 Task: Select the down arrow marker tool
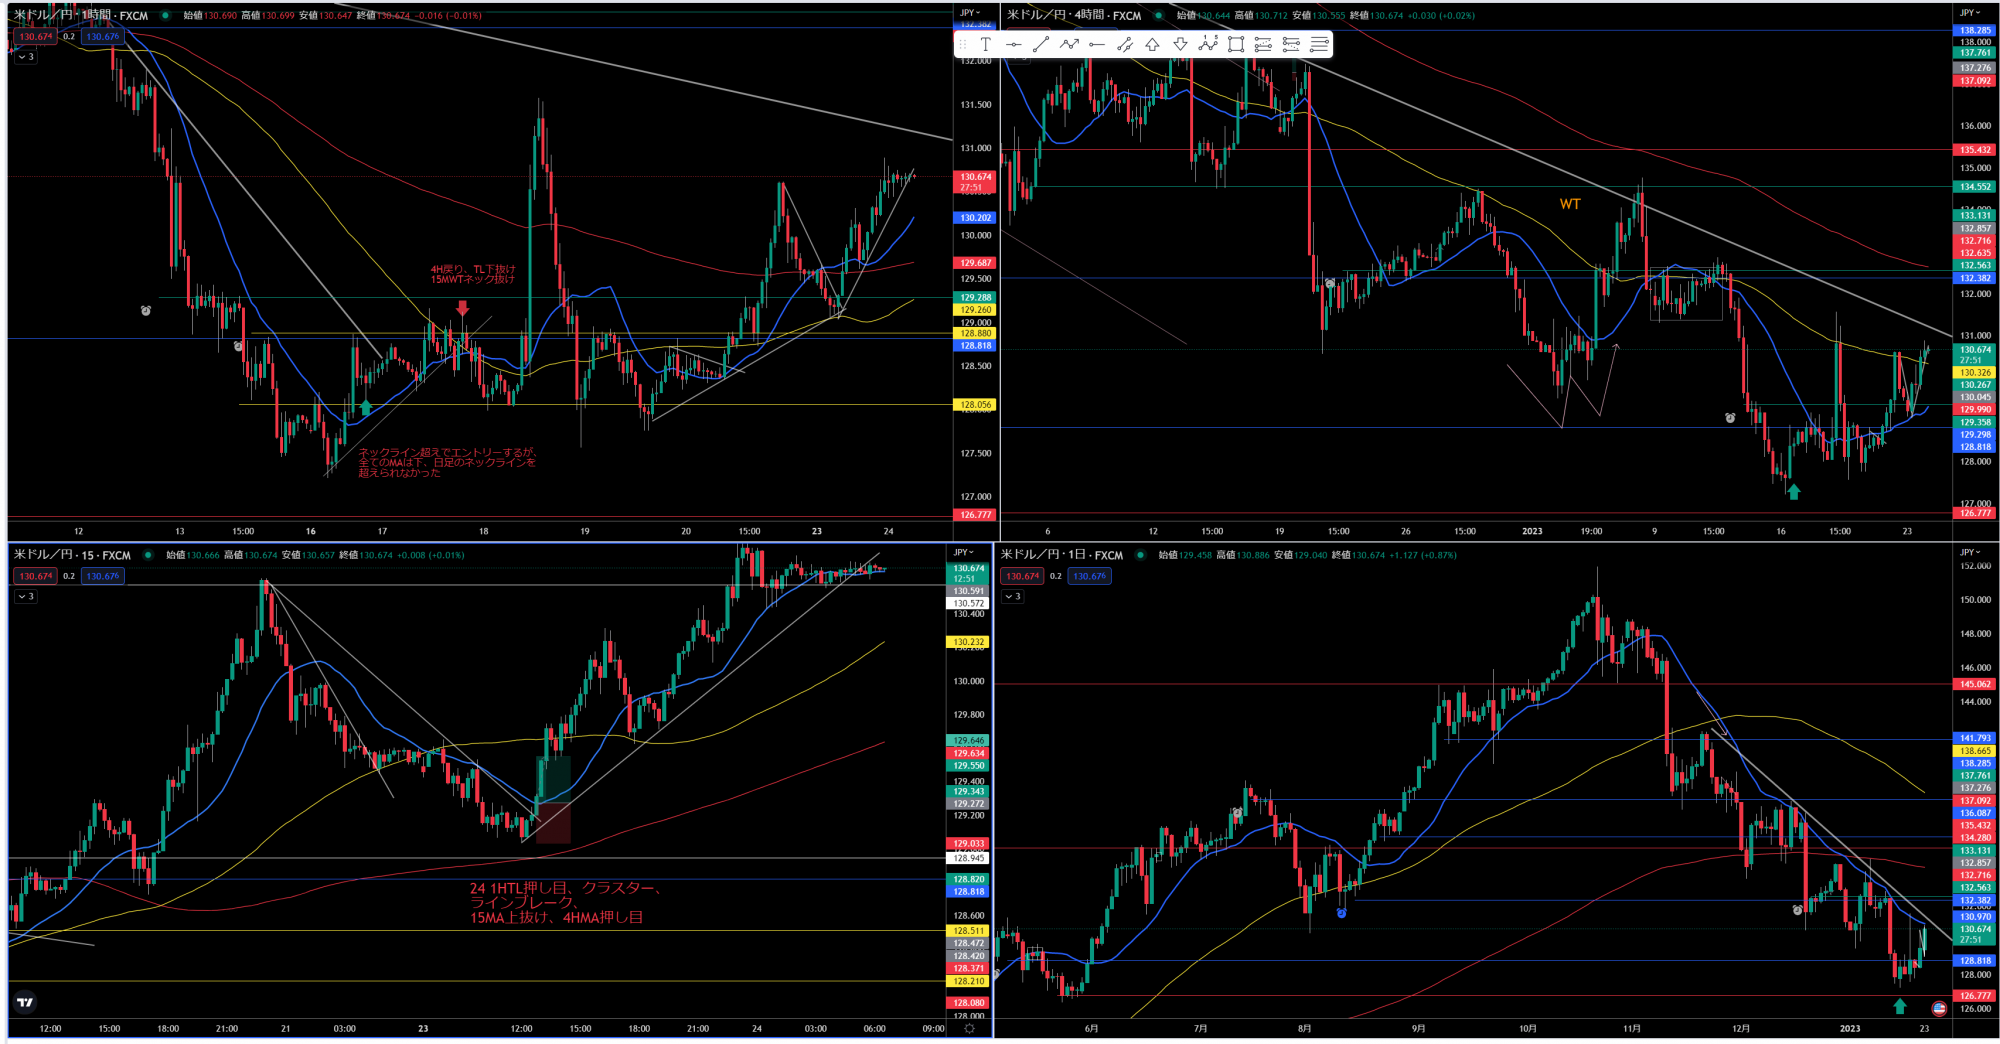[1180, 44]
